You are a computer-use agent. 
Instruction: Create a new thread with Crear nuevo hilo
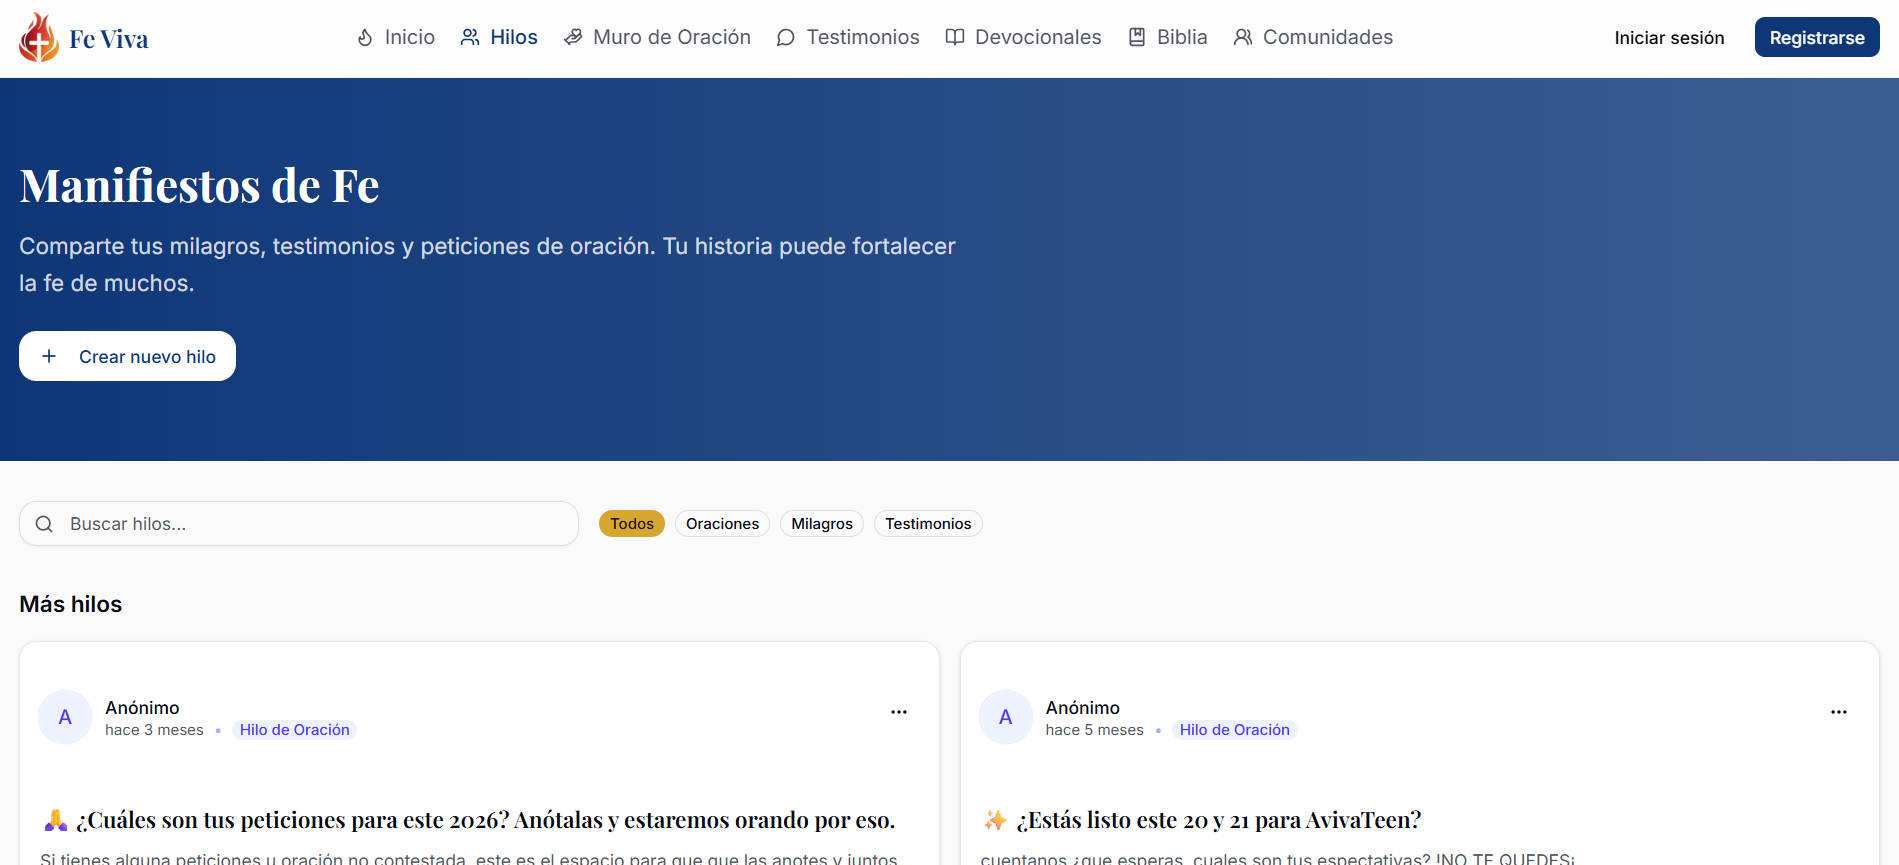coord(127,356)
